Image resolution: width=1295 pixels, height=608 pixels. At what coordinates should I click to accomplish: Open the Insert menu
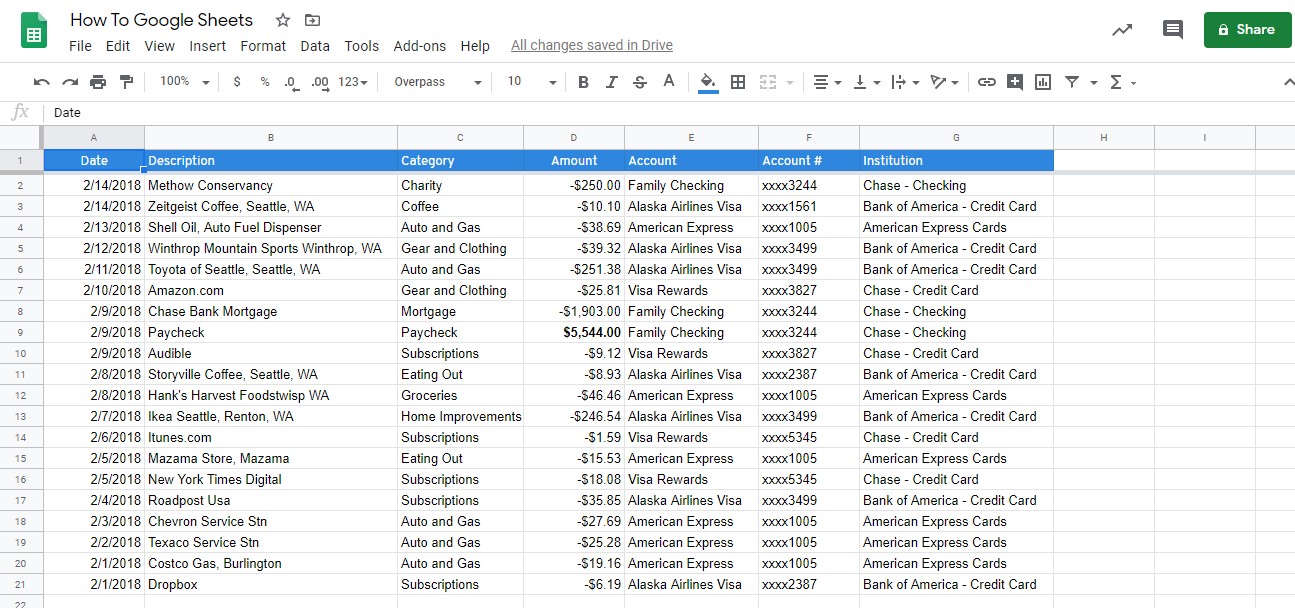[x=208, y=46]
